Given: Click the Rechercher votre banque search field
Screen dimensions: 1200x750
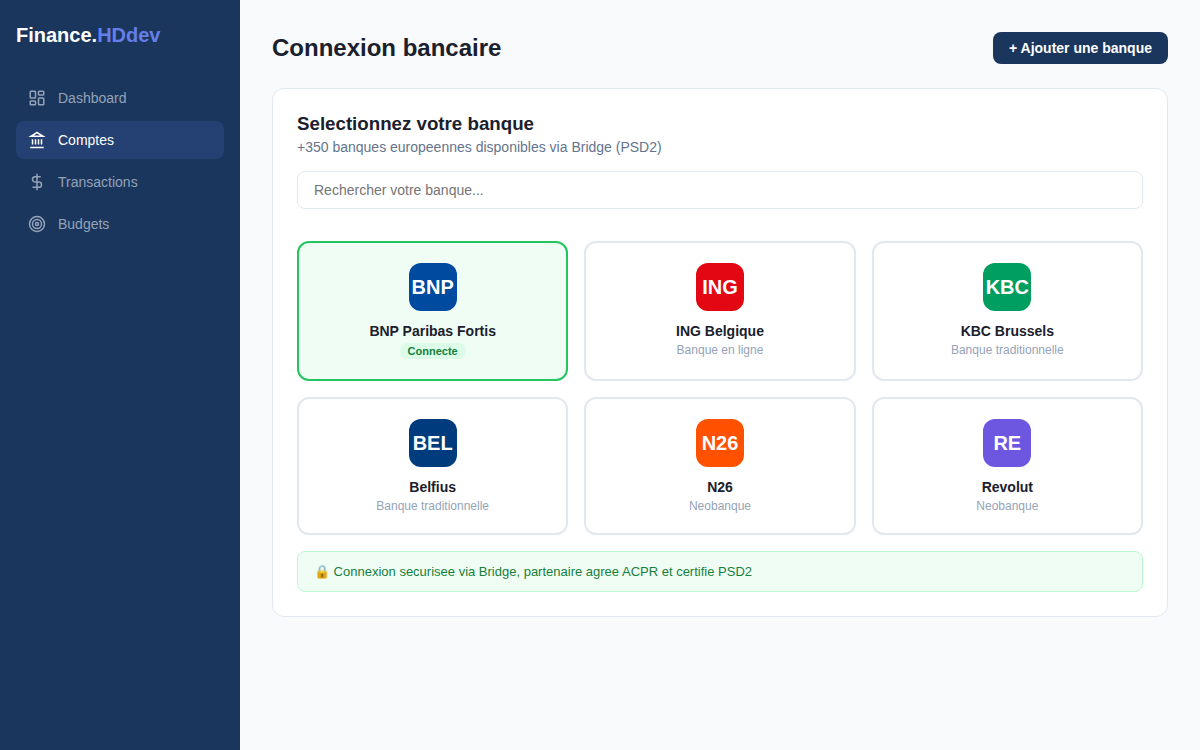Looking at the screenshot, I should 719,190.
